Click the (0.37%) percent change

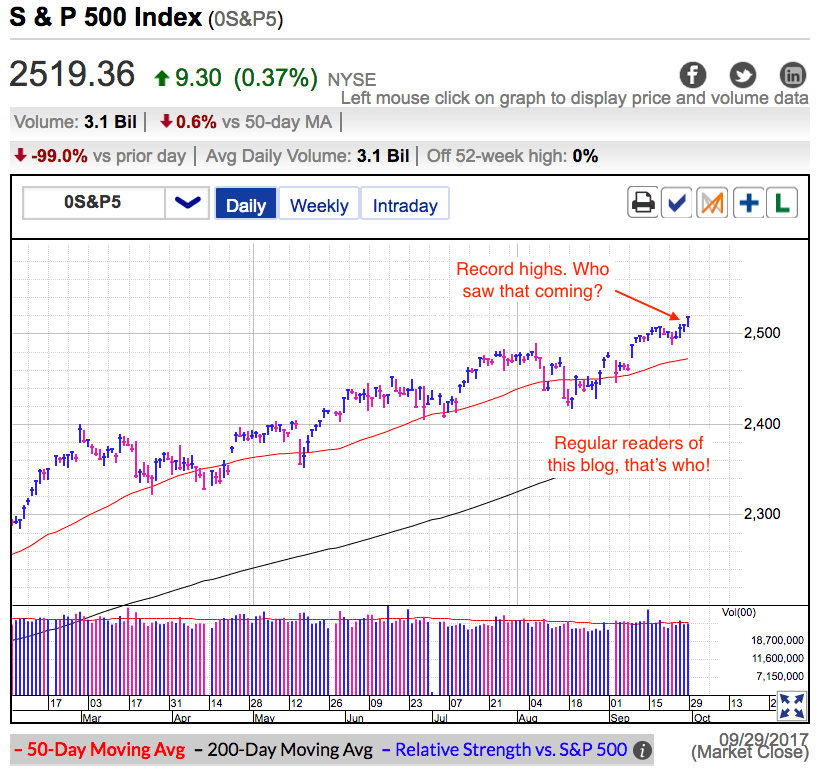click(276, 78)
